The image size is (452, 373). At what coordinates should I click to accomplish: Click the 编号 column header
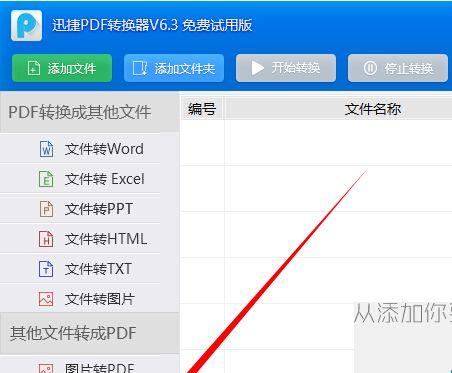click(202, 109)
